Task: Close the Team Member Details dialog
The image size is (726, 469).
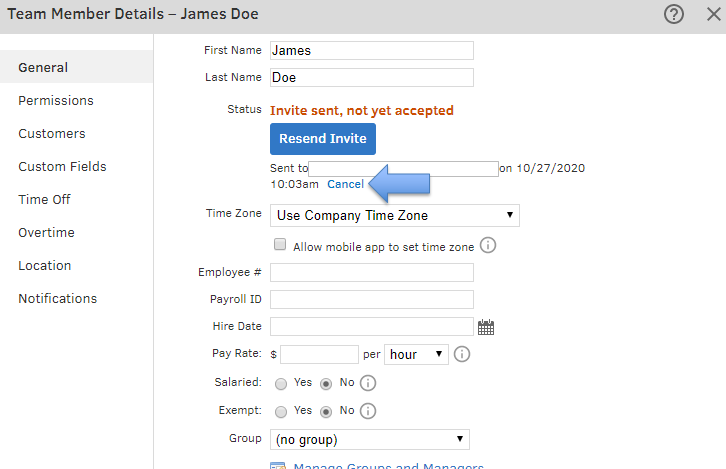Action: click(x=709, y=15)
